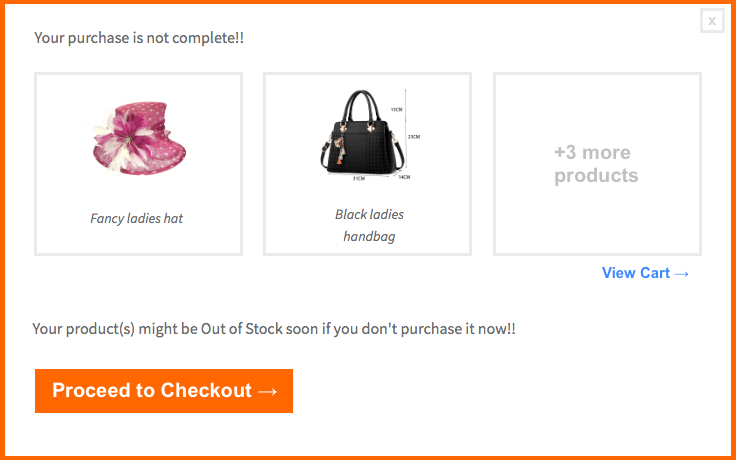Click the 'Your purchase is not complete!!' heading
The width and height of the screenshot is (736, 460).
[x=139, y=38]
